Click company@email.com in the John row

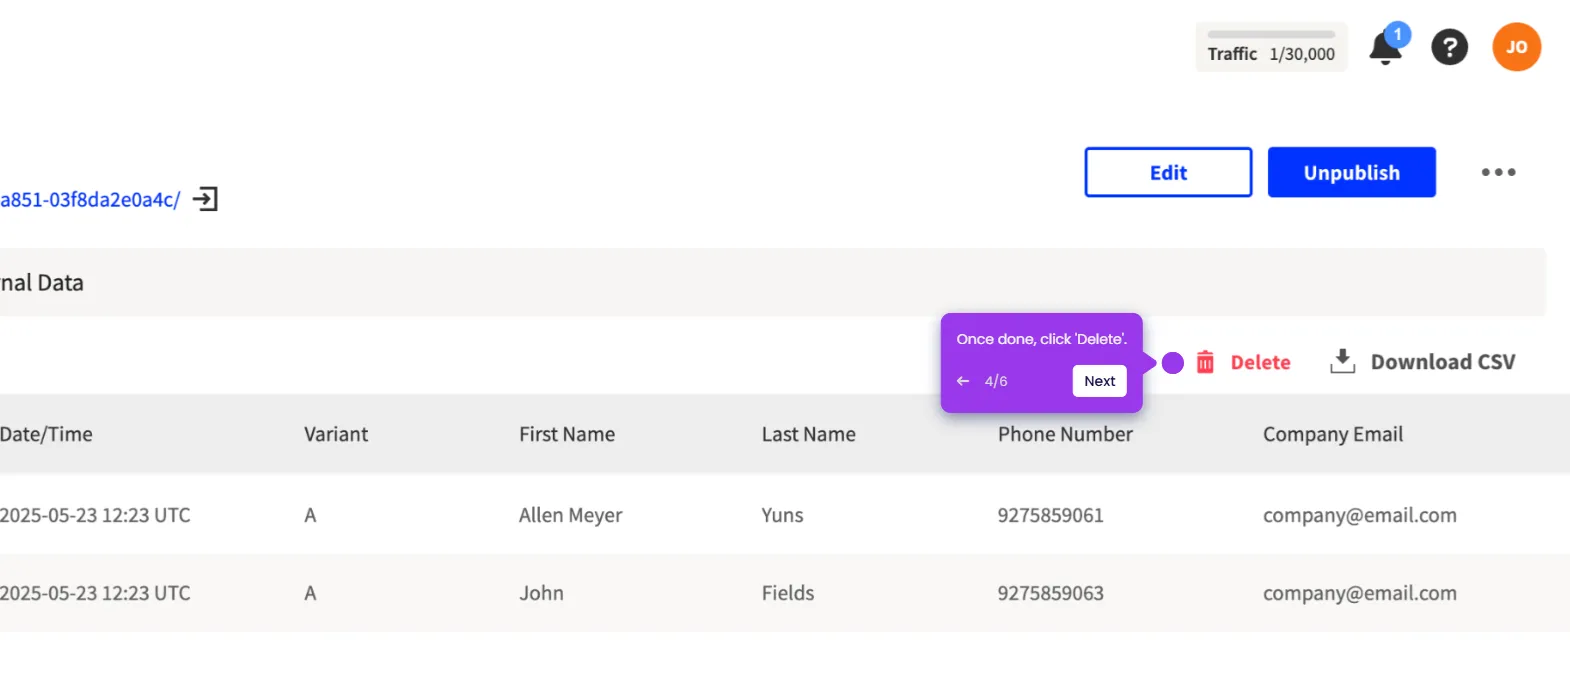[1359, 593]
